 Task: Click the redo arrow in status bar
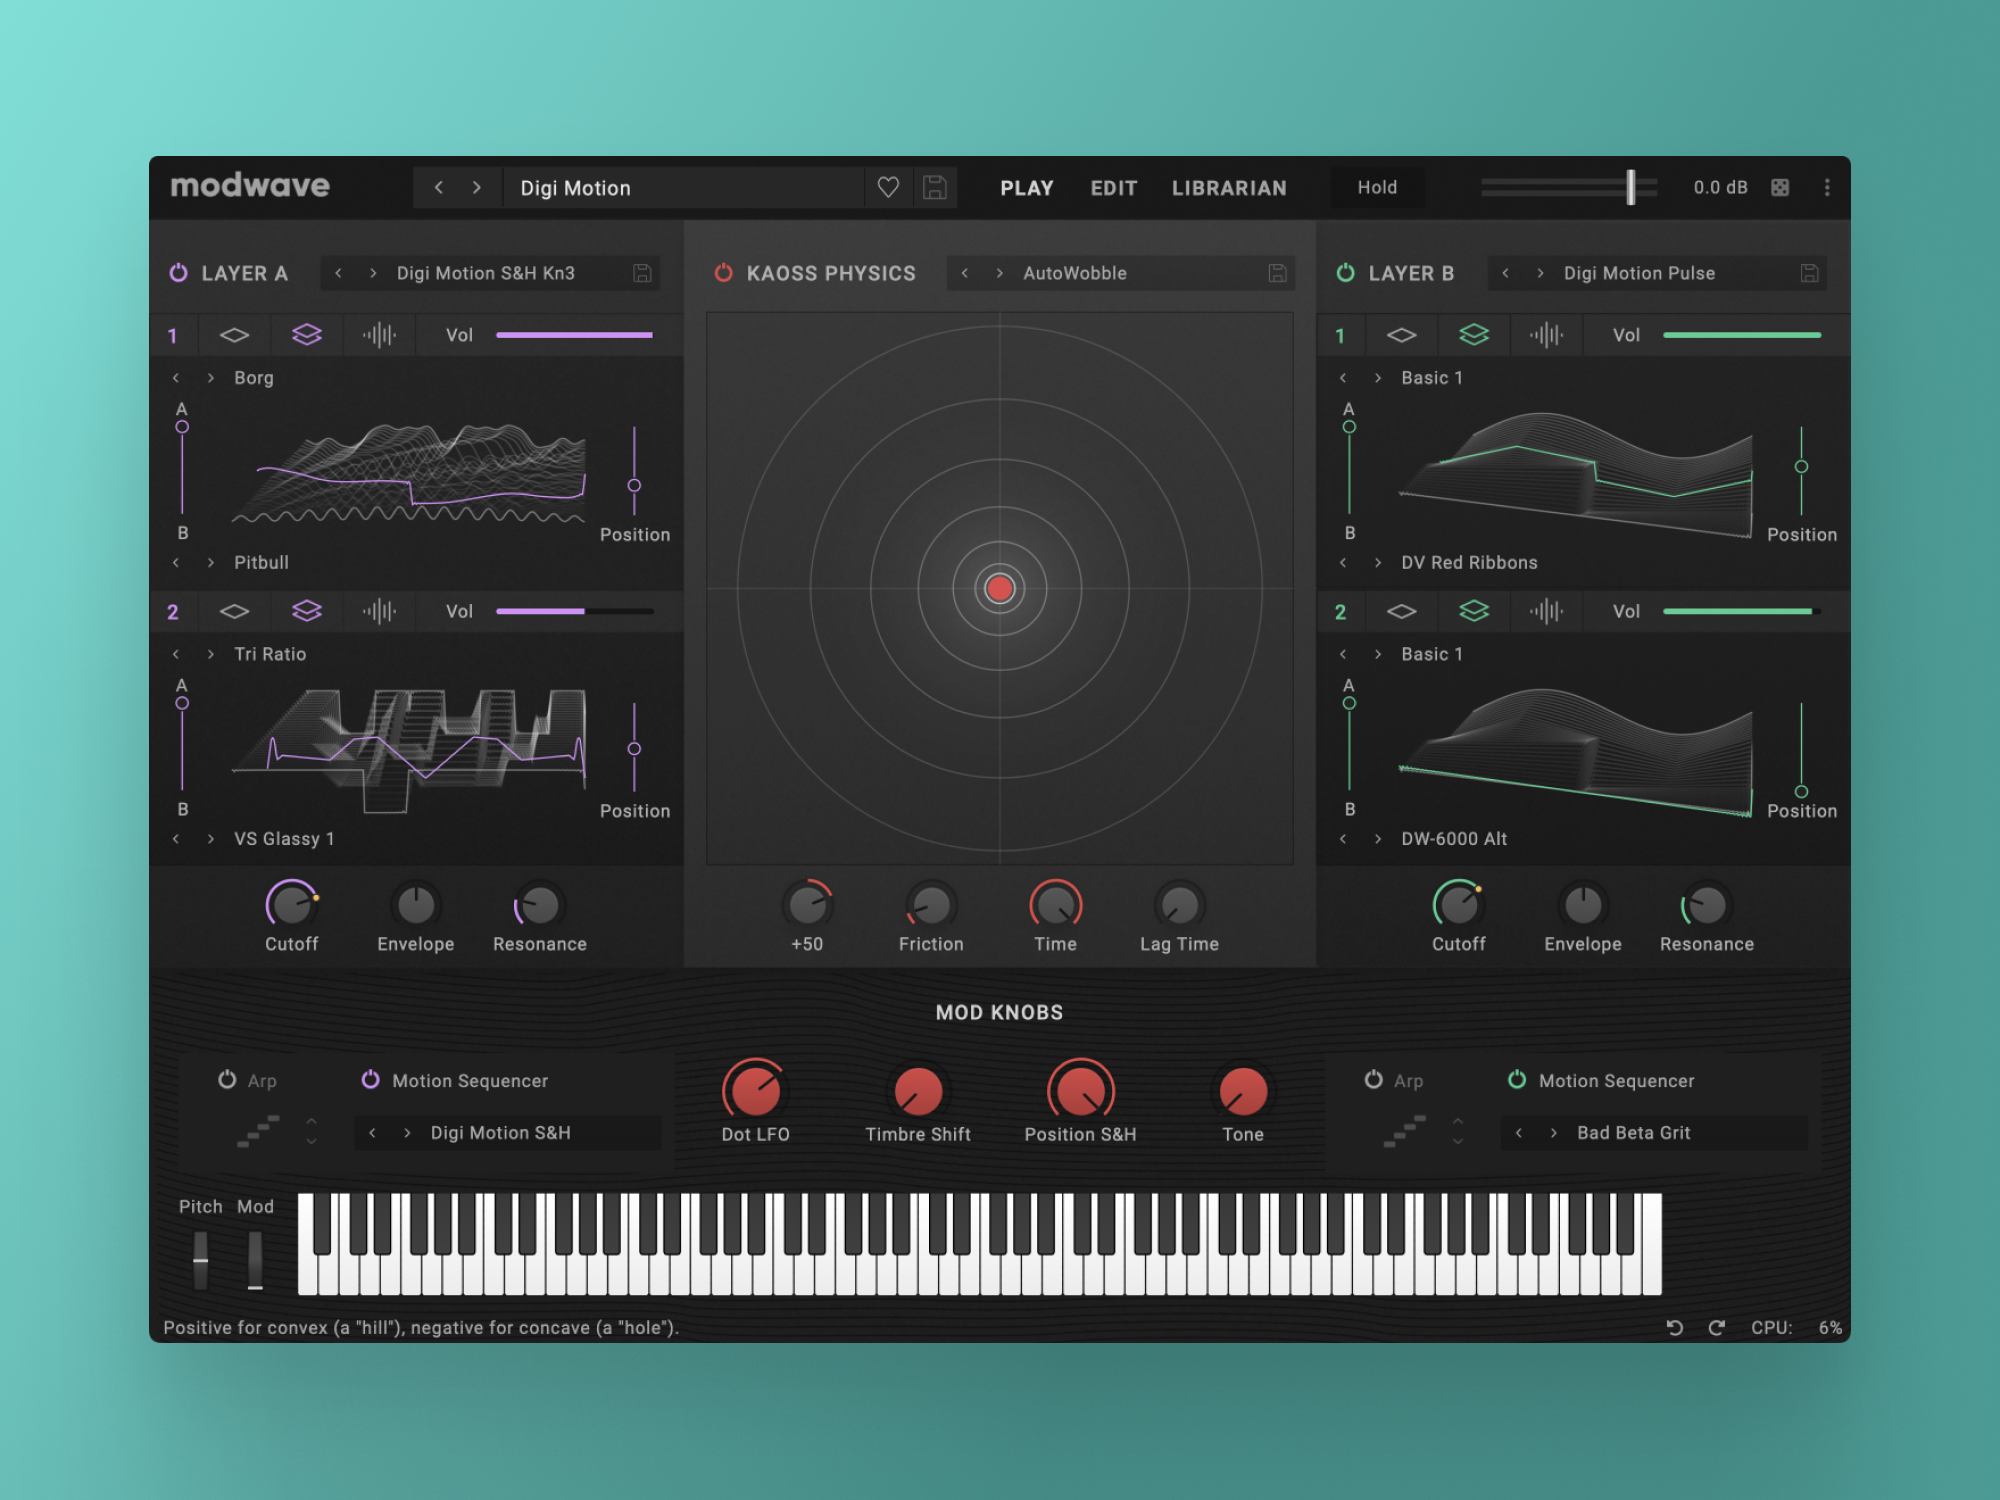pos(1717,1327)
